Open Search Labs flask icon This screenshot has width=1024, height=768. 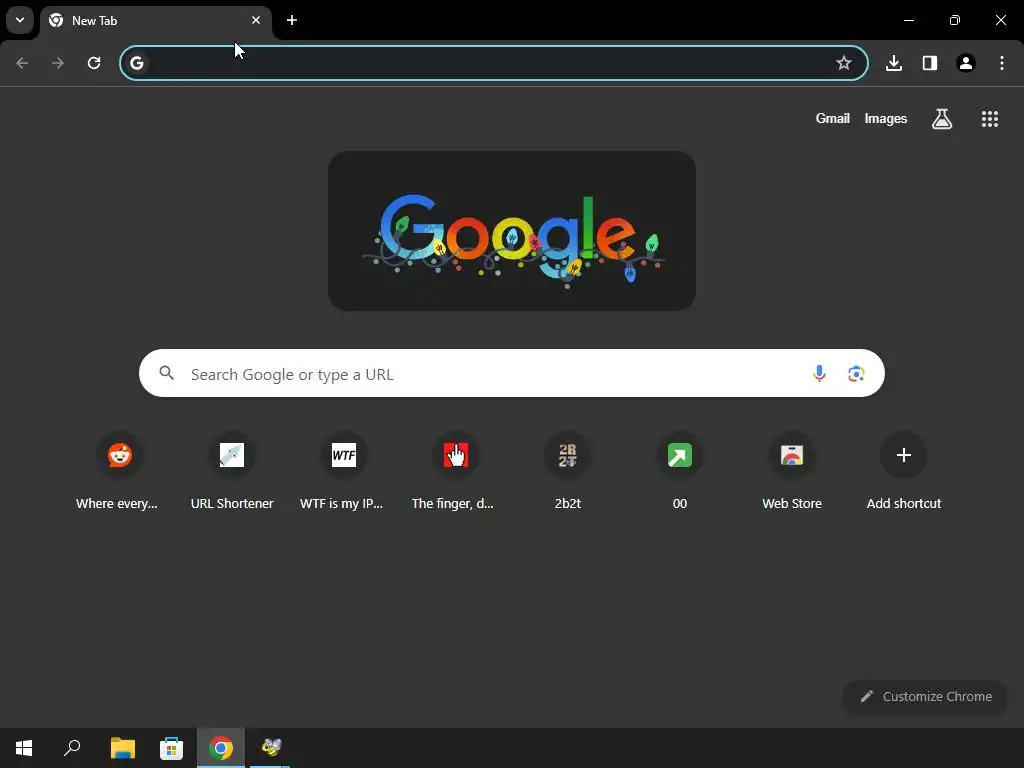tap(942, 119)
